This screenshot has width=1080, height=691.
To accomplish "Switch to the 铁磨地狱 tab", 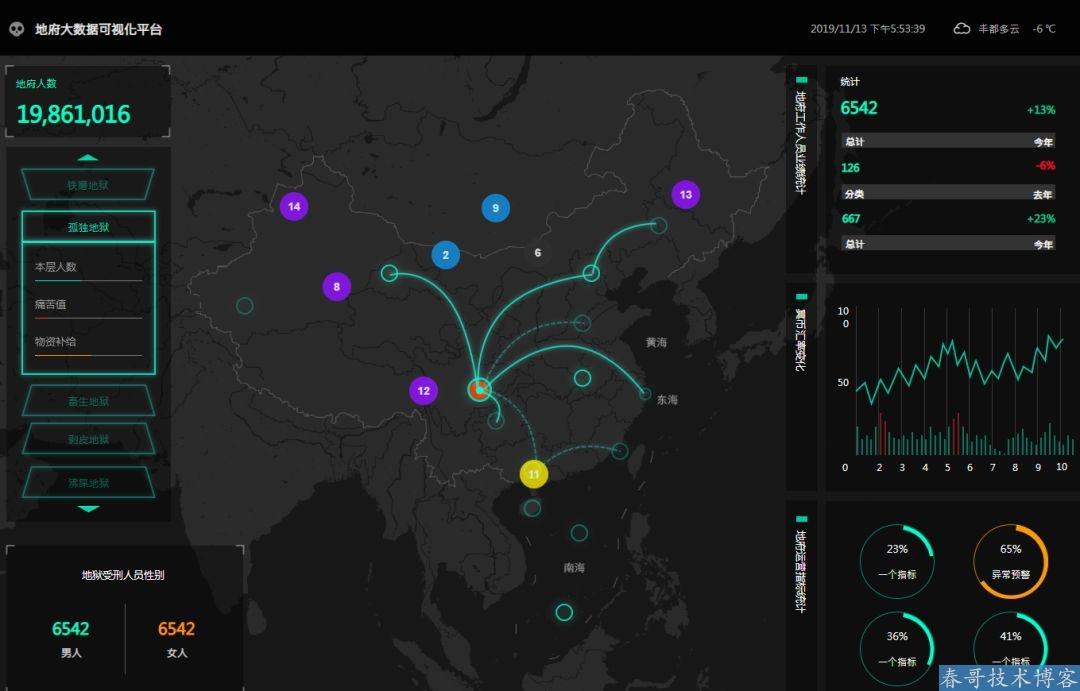I will (x=88, y=184).
